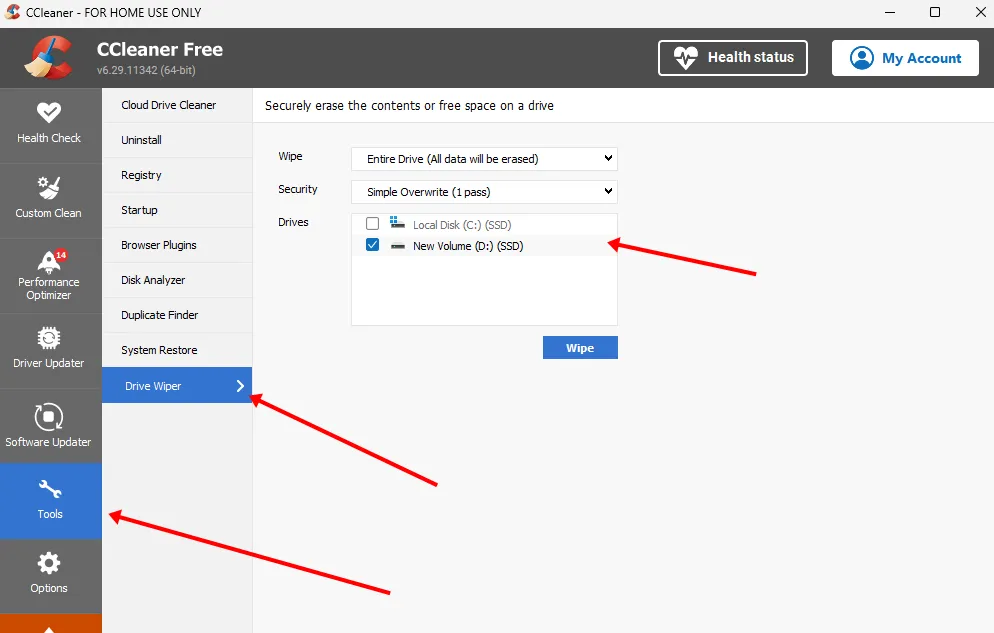
Task: Click the New Volume (D:) drive icon
Action: 397,246
